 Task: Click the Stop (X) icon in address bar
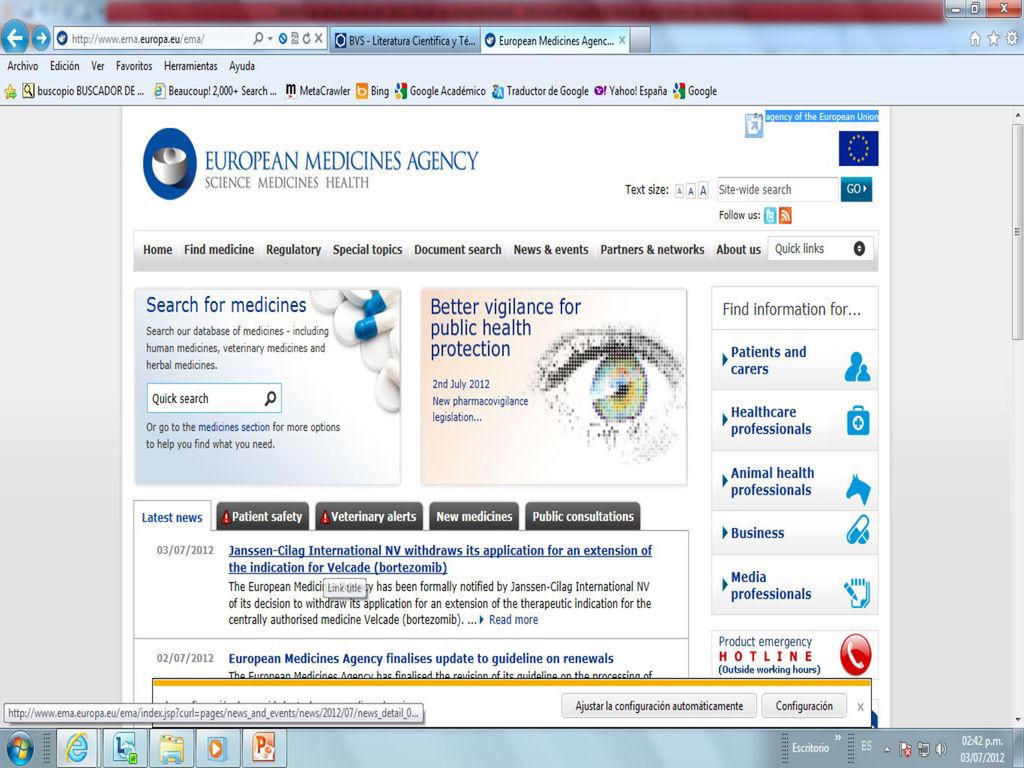pyautogui.click(x=318, y=39)
